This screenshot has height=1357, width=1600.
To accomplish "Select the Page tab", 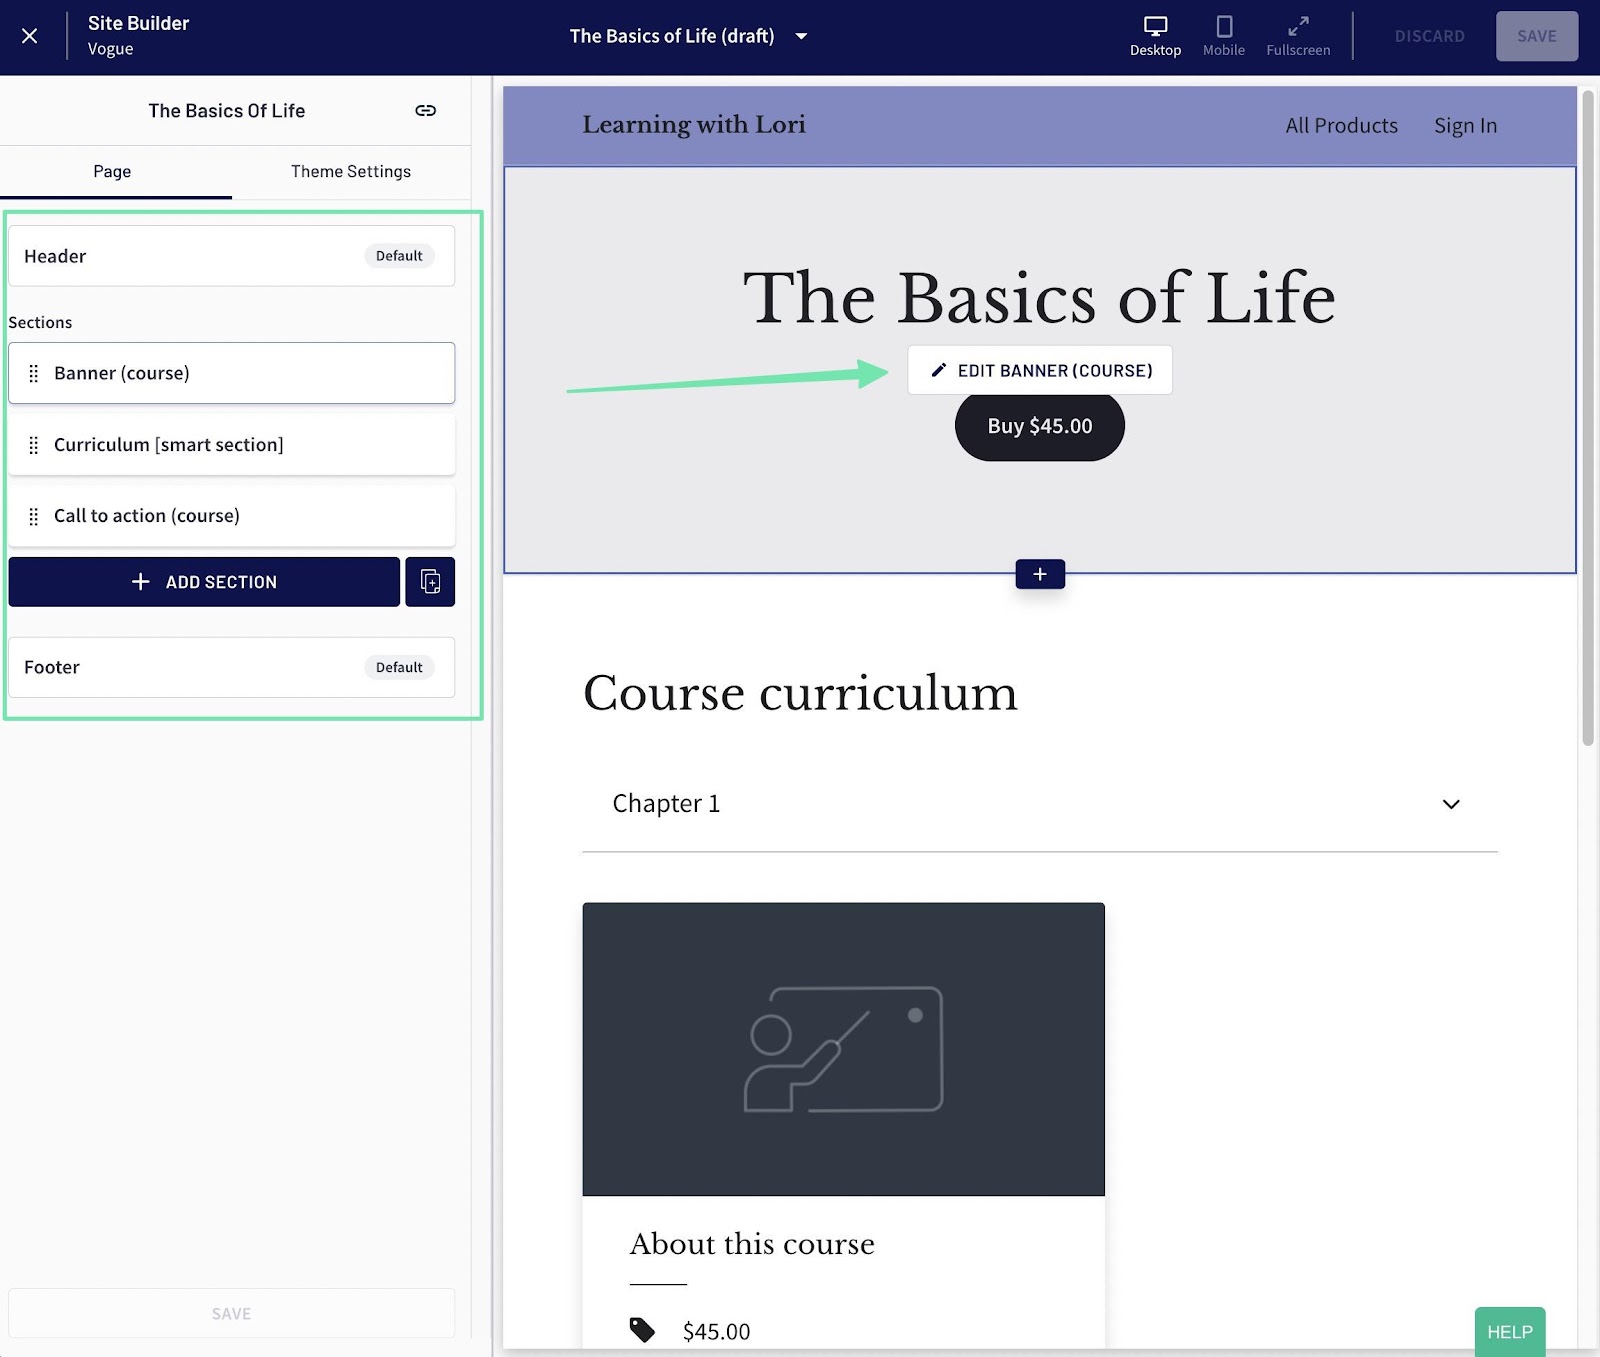I will (x=112, y=171).
